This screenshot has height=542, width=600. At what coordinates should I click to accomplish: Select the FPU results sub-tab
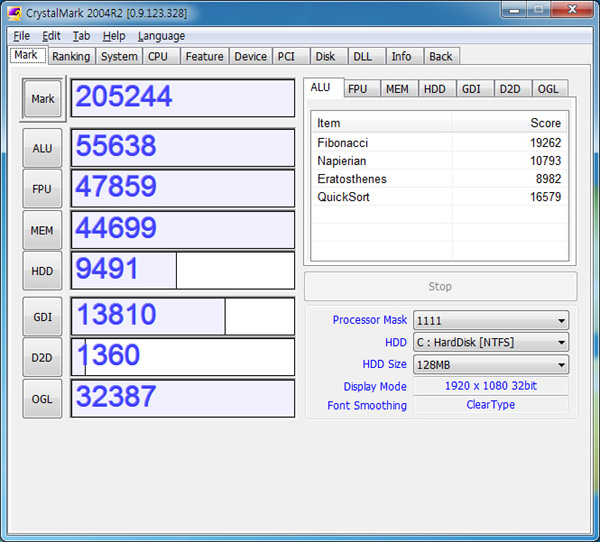pos(362,89)
